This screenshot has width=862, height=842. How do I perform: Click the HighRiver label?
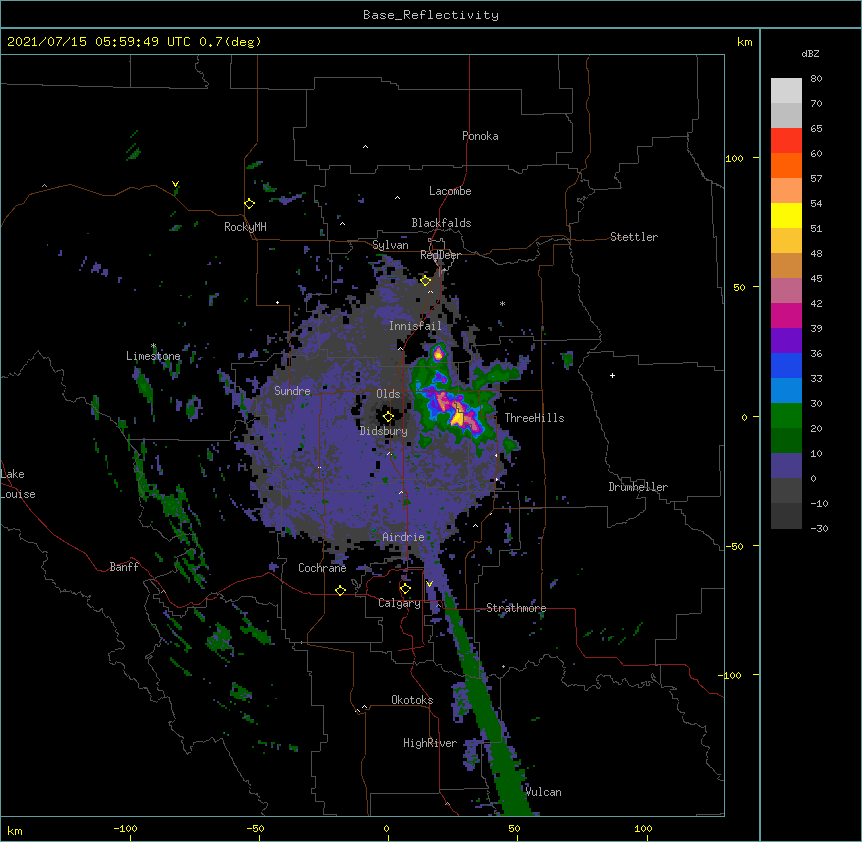click(x=430, y=743)
